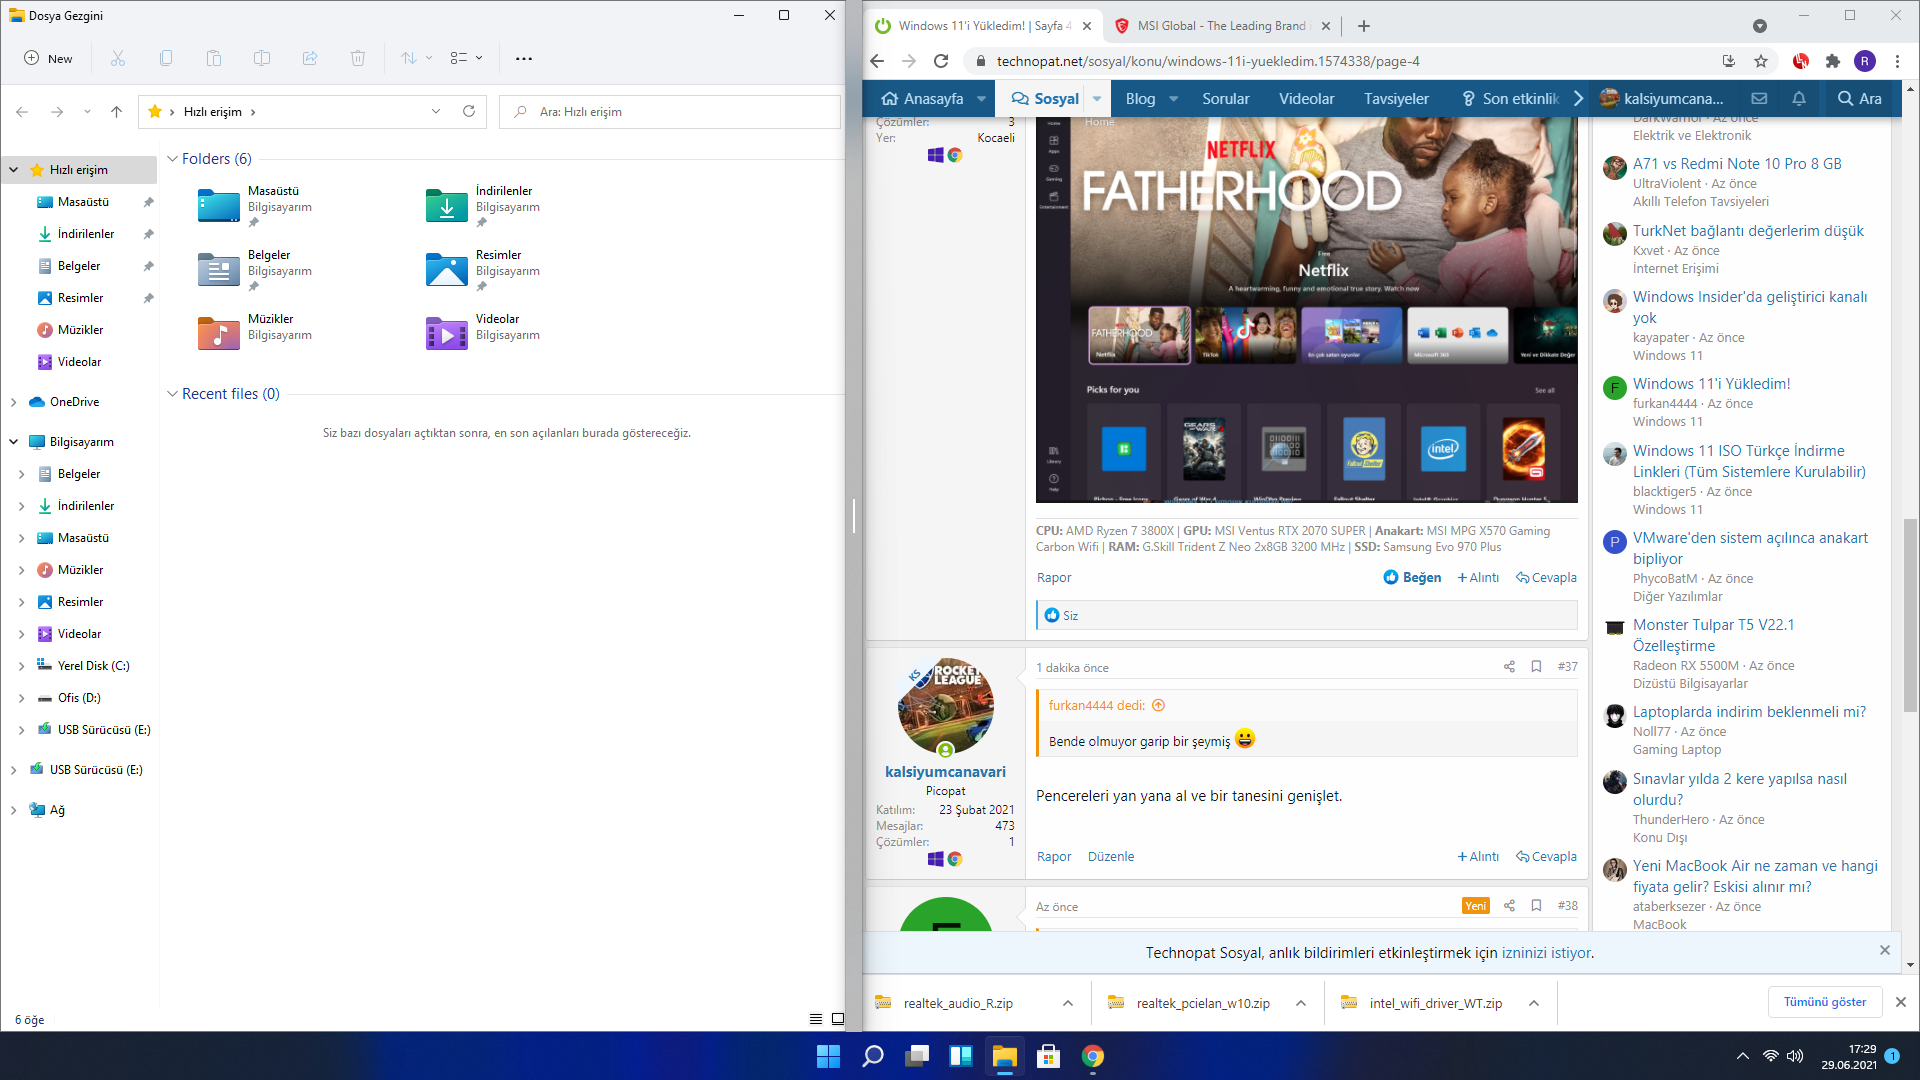Viewport: 1920px width, 1080px height.
Task: Click the Tümünü göster downloads button
Action: pos(1824,1002)
